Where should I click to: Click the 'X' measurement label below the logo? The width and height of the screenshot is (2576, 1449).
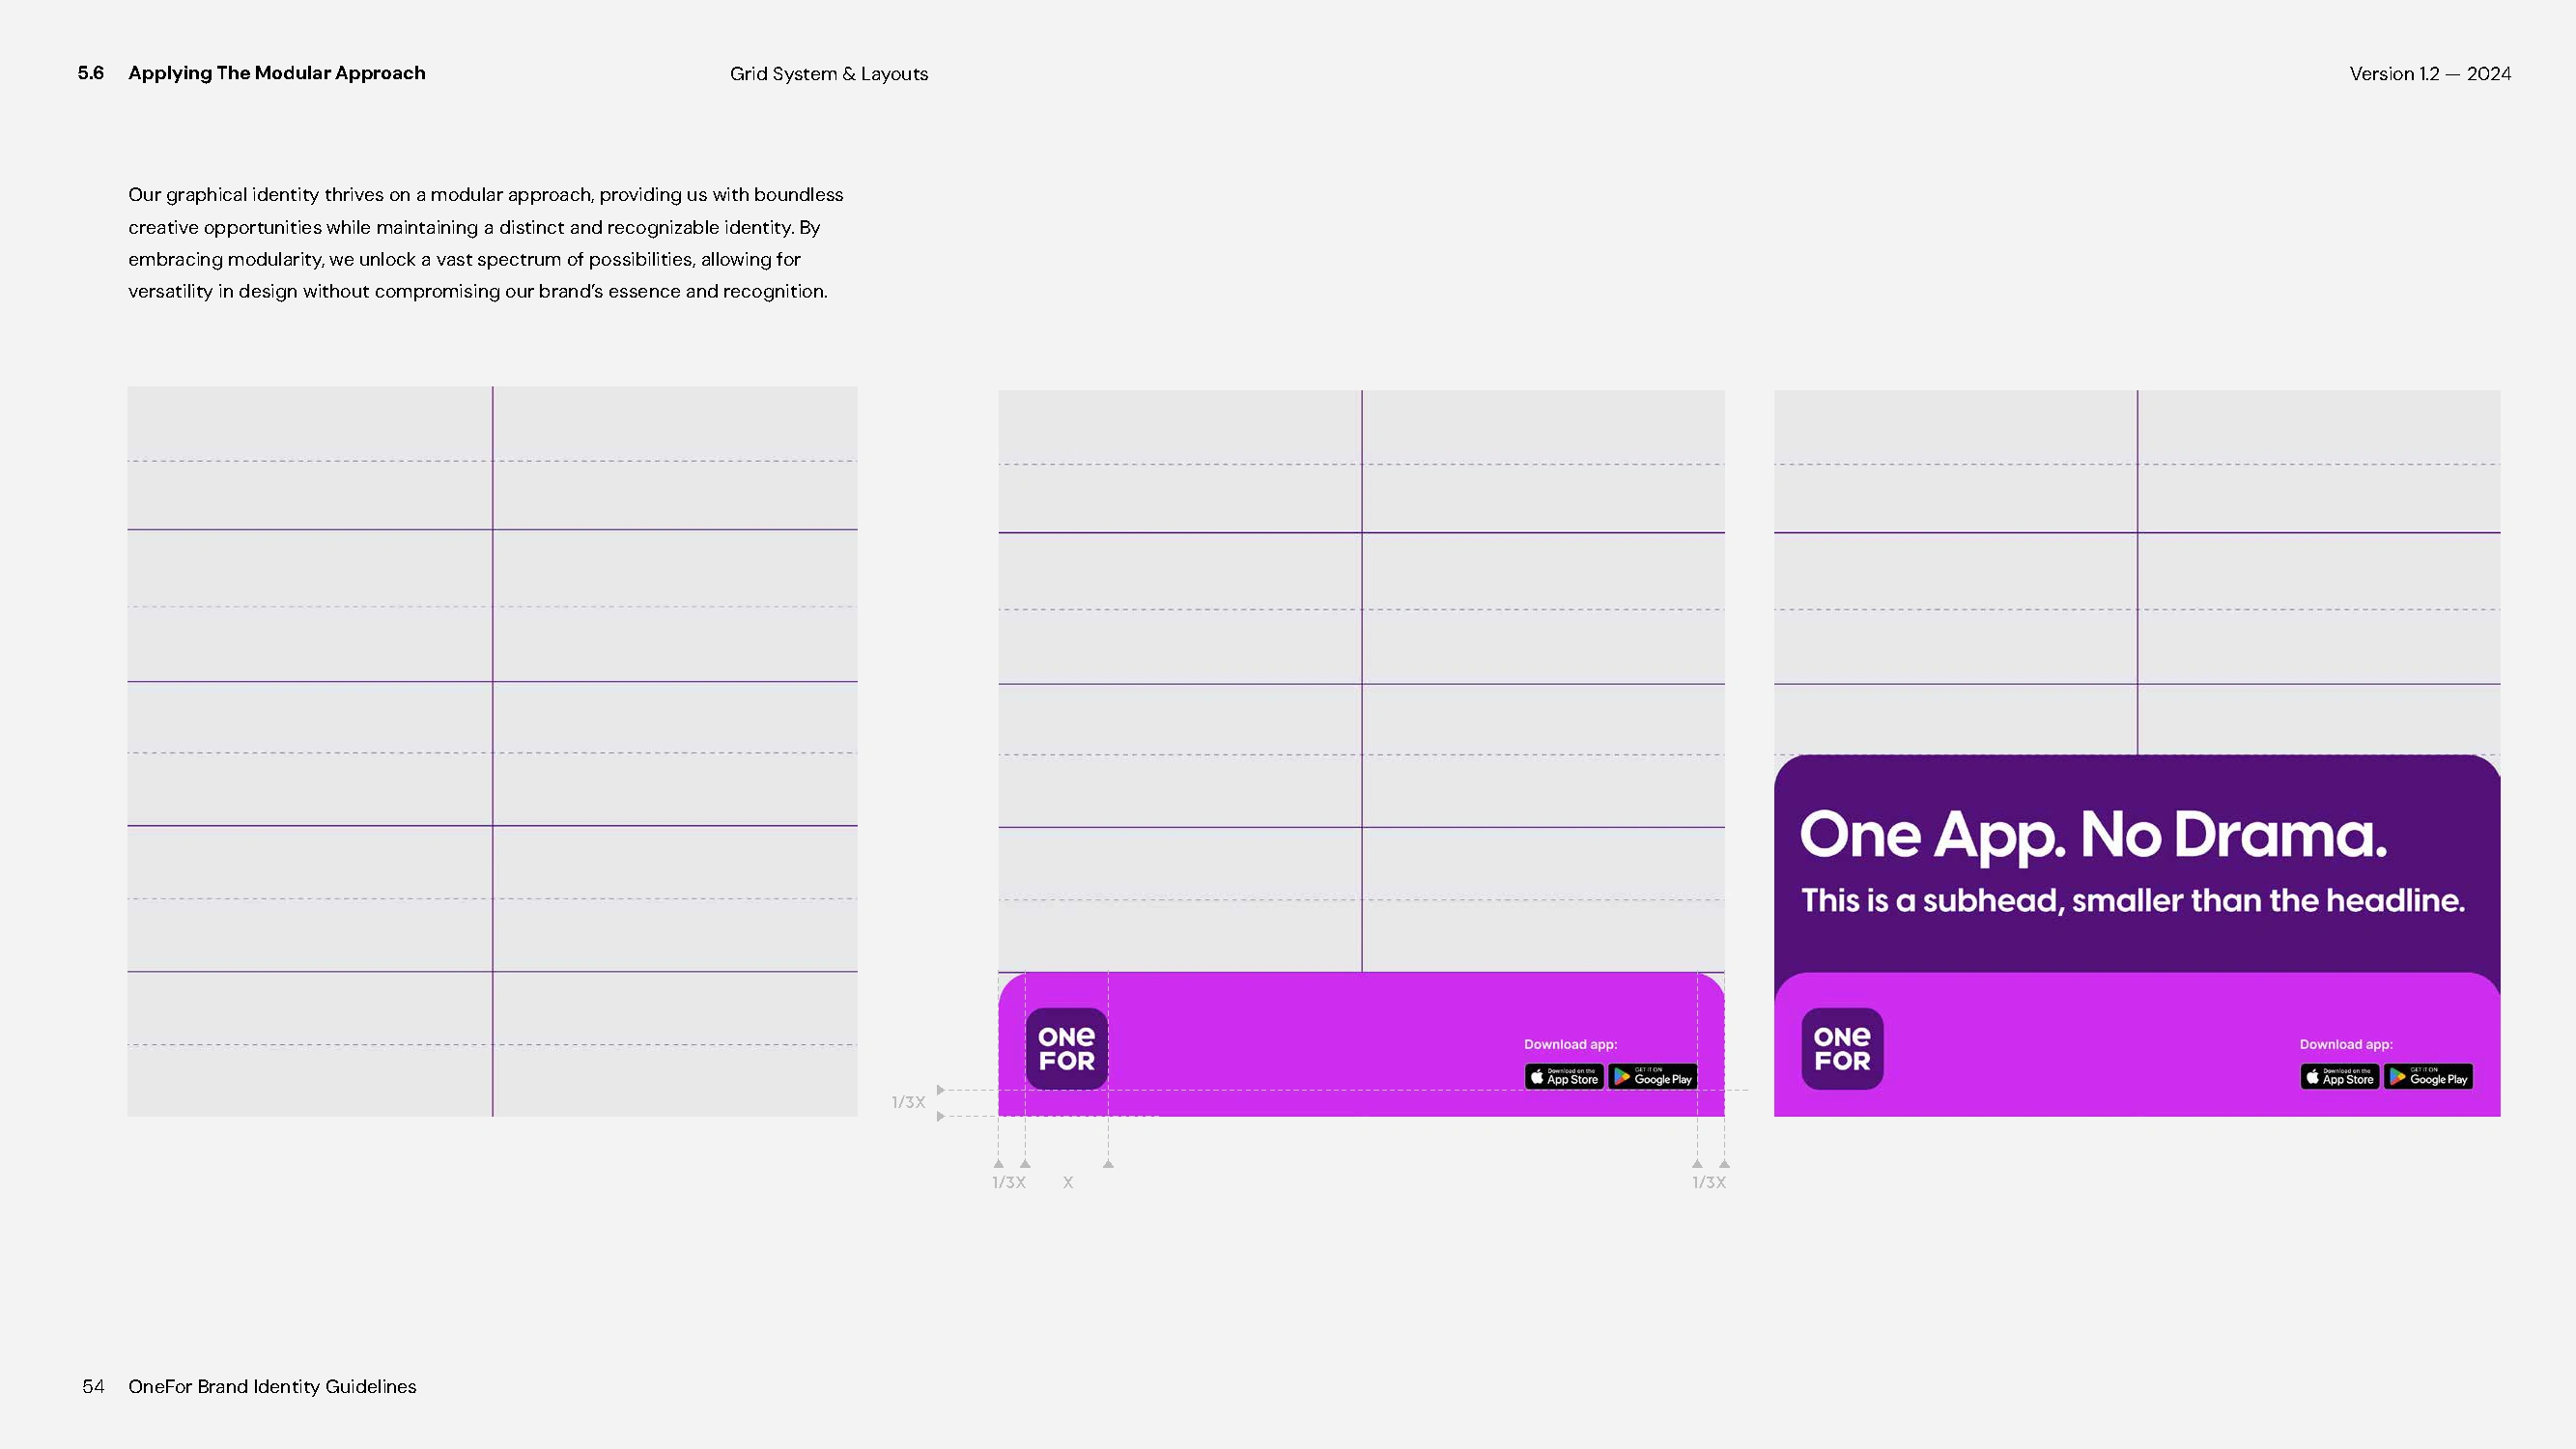1068,1182
